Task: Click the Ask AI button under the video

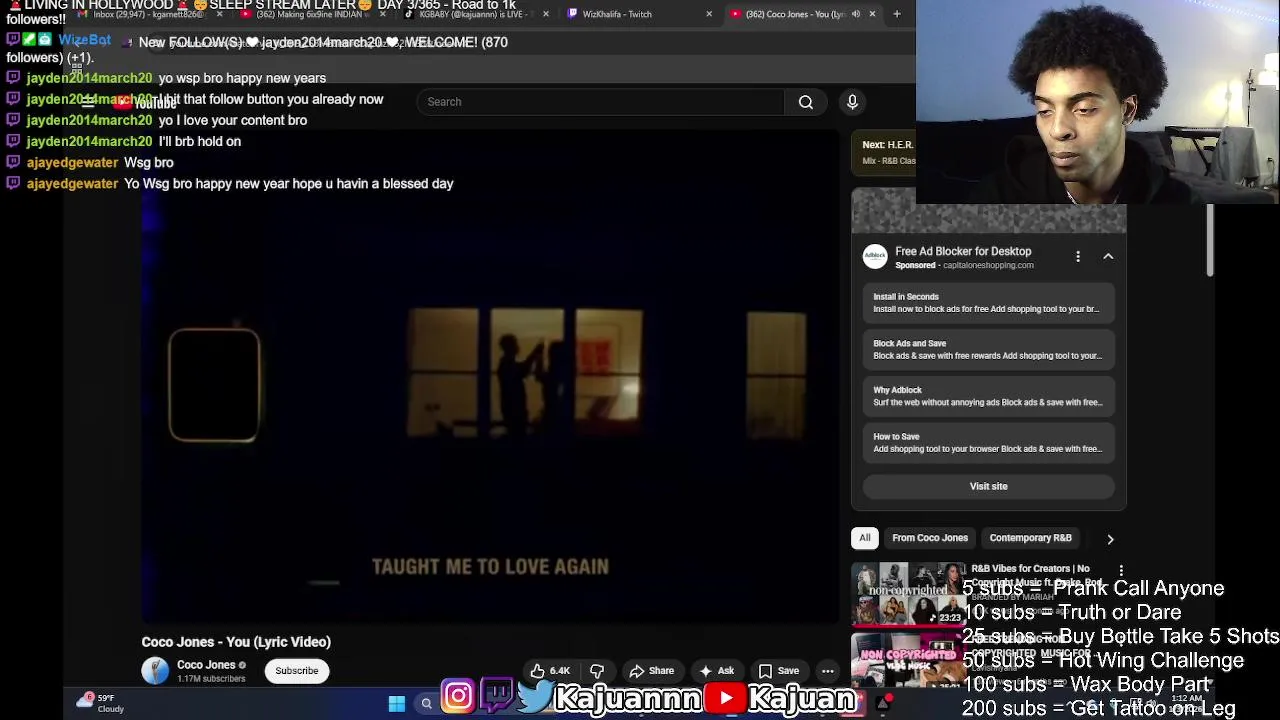Action: (x=717, y=671)
